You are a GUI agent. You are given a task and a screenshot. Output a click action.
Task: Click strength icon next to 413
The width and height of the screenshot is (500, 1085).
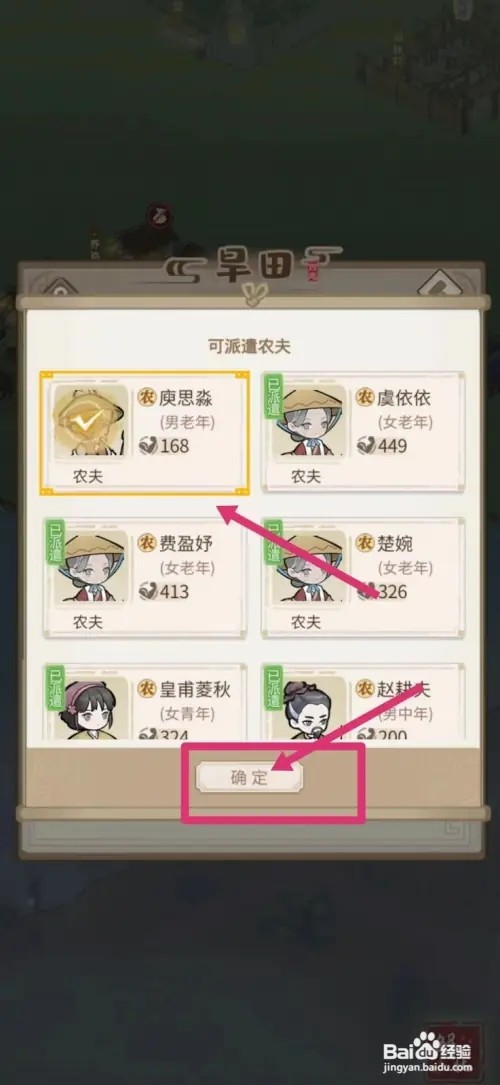148,591
